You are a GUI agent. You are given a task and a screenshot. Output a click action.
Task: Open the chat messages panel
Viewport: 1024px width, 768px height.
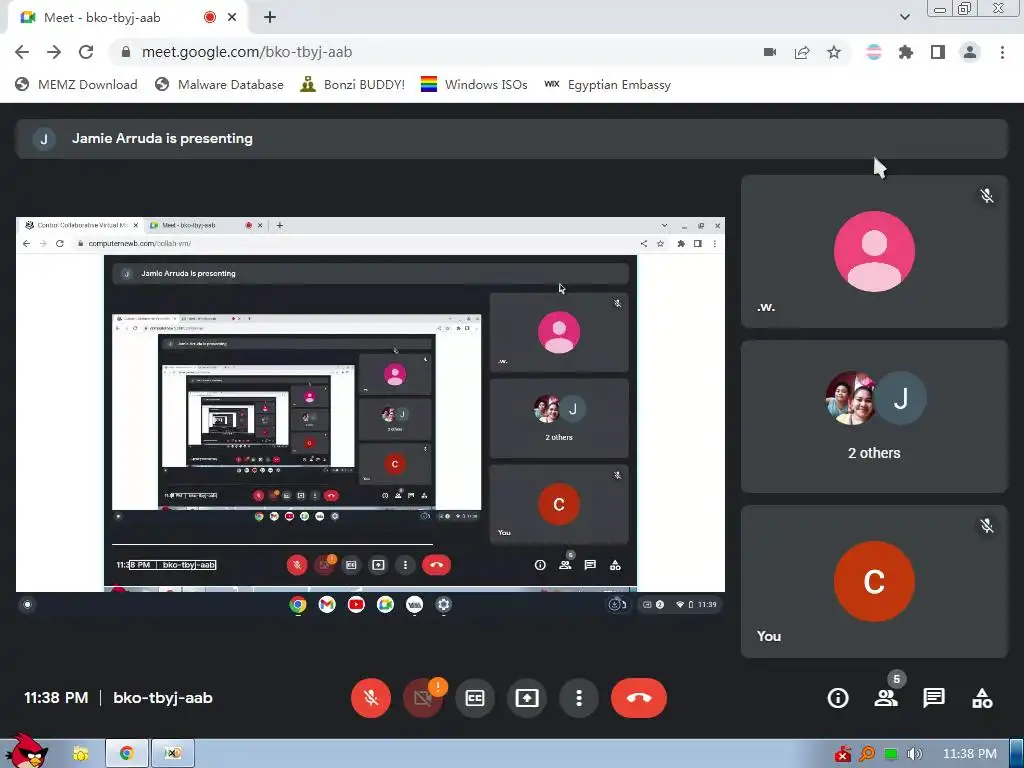tap(934, 698)
